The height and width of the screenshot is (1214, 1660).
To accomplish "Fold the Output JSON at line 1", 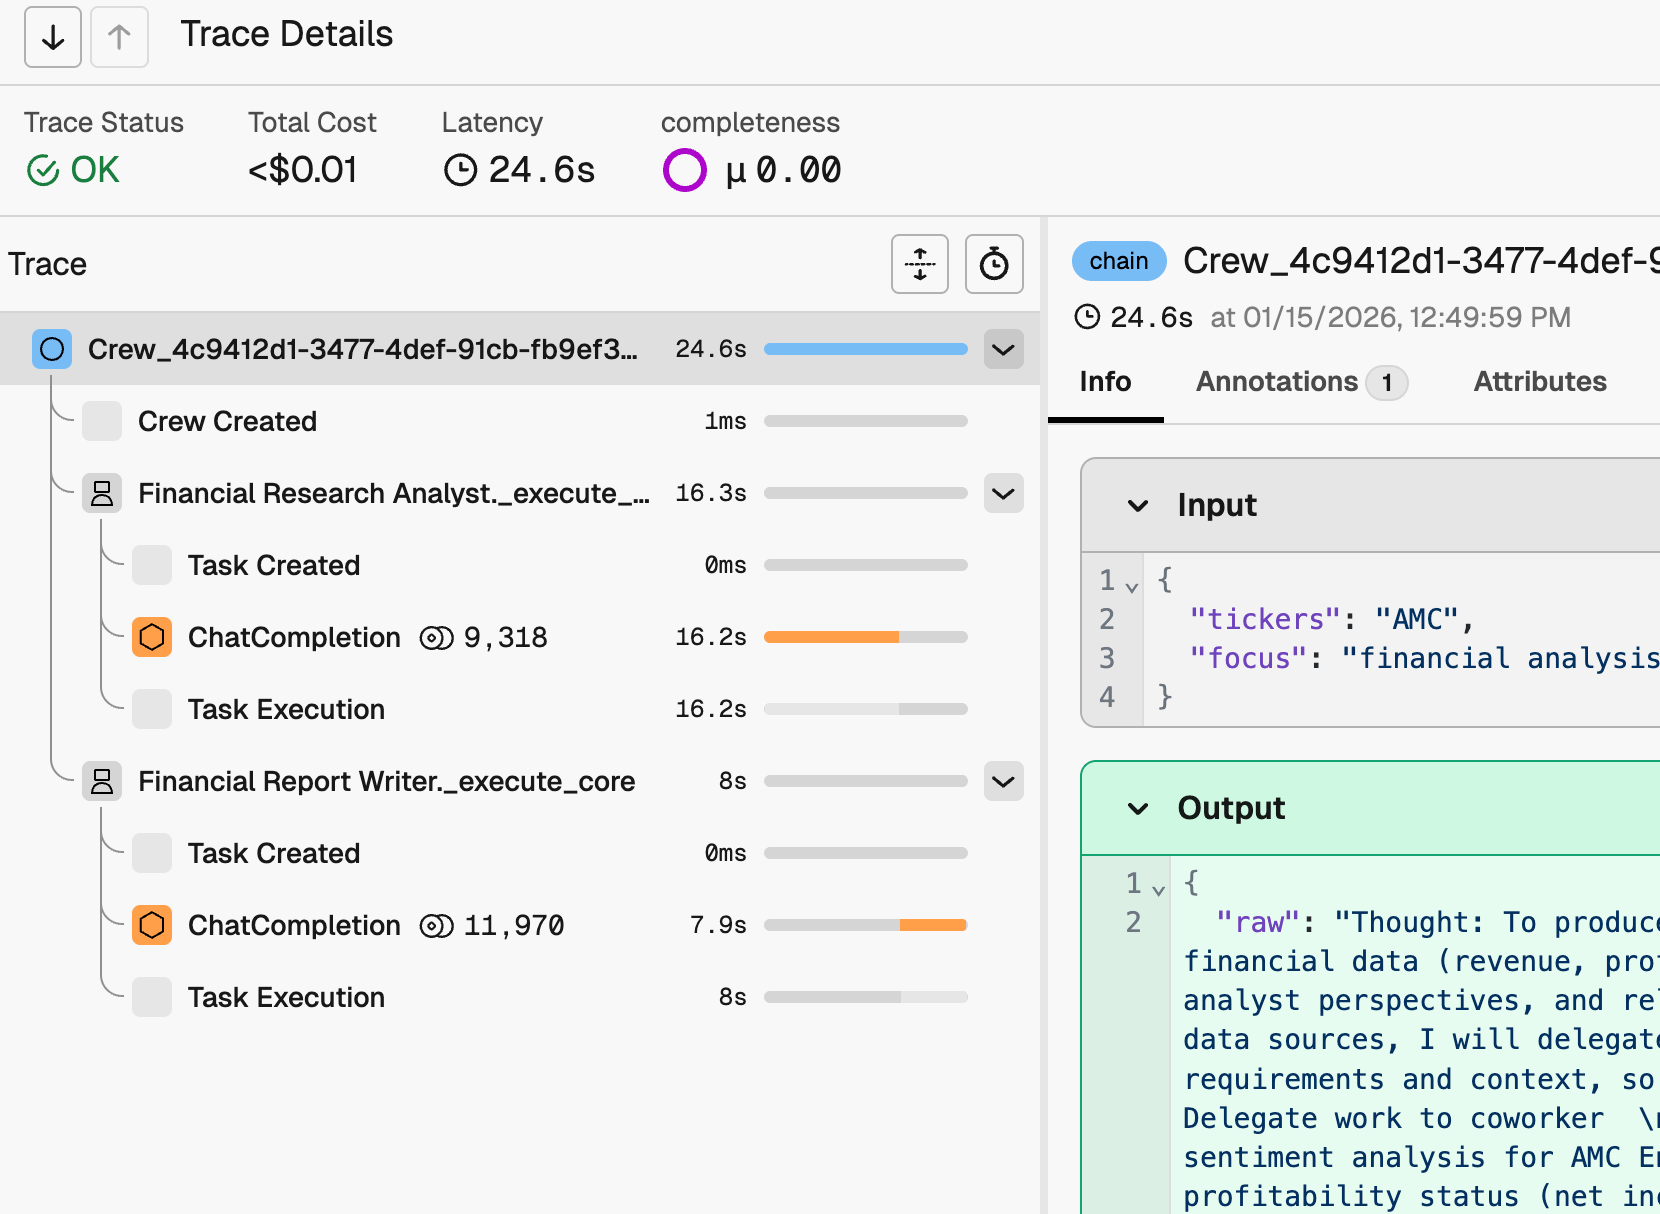I will [x=1158, y=890].
